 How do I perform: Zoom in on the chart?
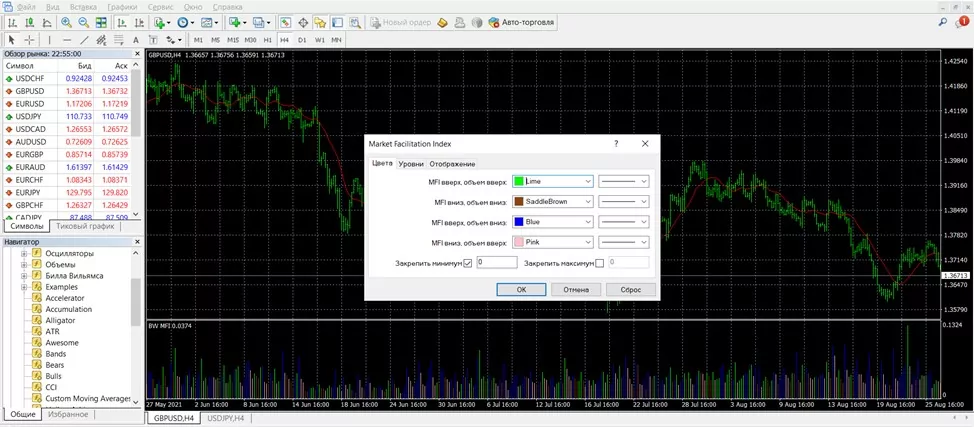(66, 23)
